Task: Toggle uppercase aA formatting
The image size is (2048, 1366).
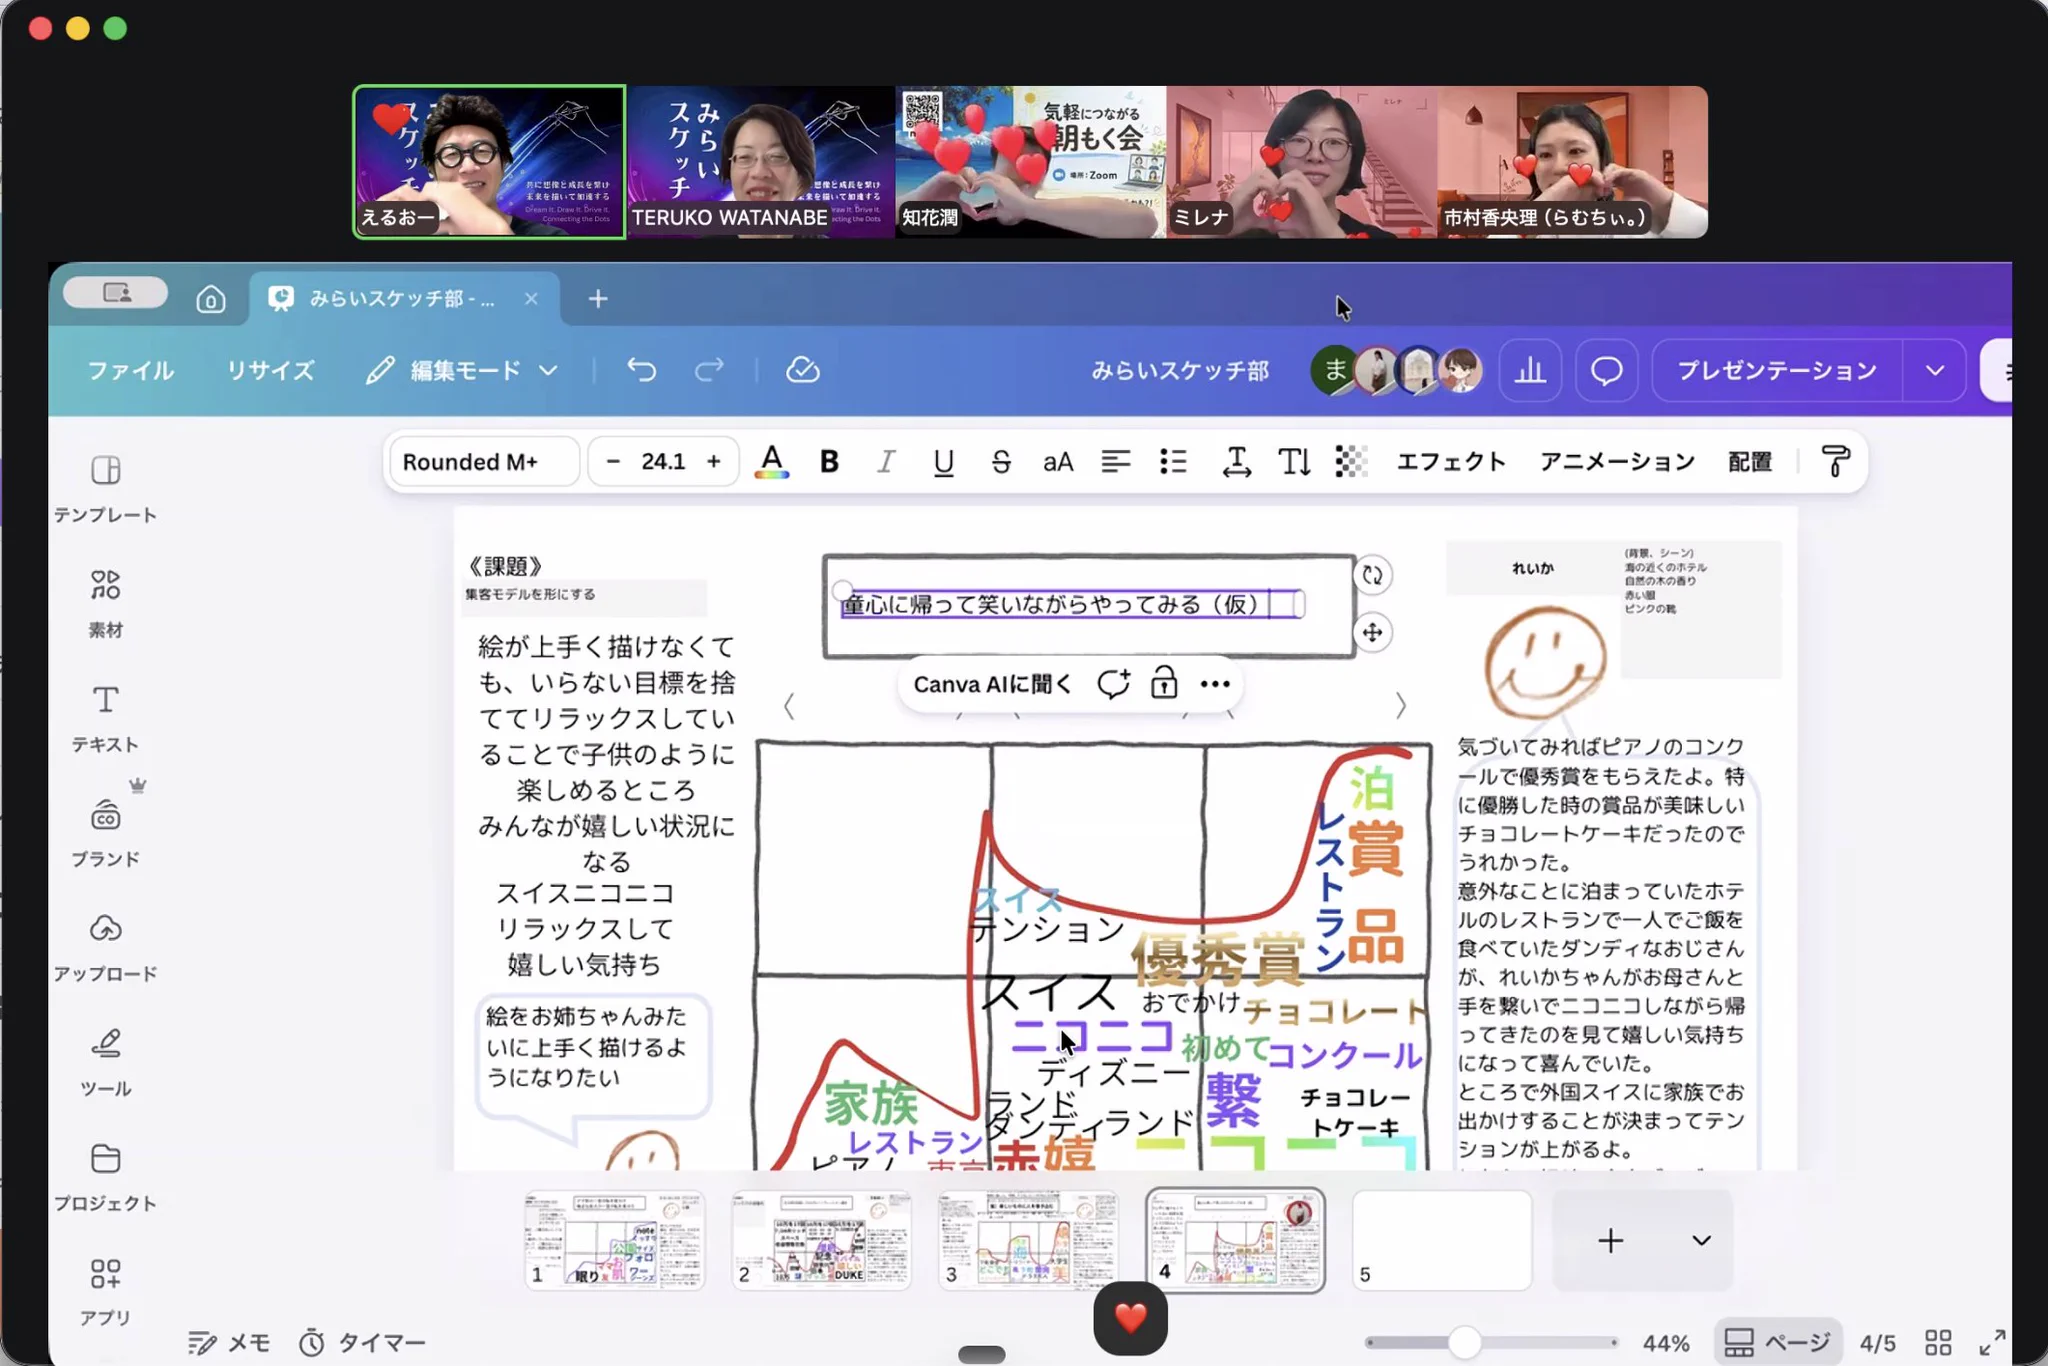Action: [x=1058, y=462]
